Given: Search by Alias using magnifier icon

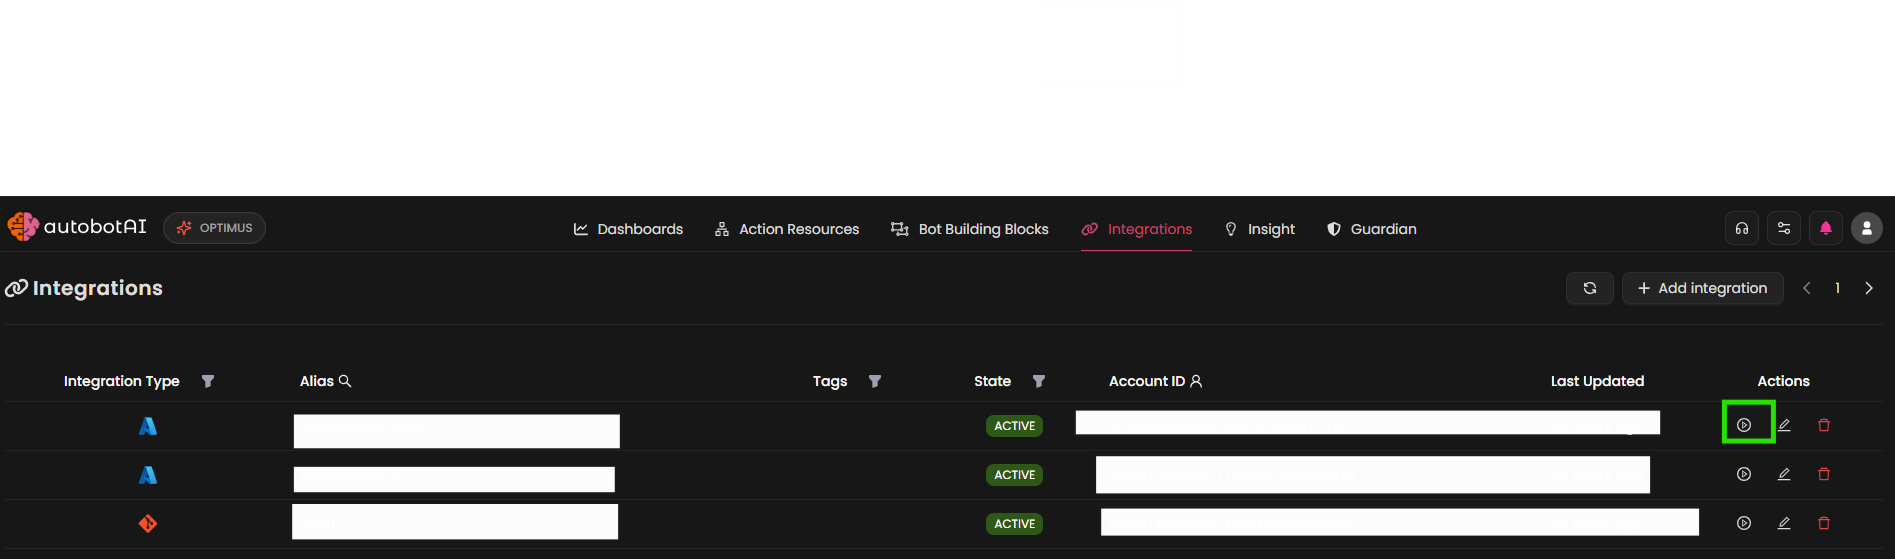Looking at the screenshot, I should click(x=345, y=381).
